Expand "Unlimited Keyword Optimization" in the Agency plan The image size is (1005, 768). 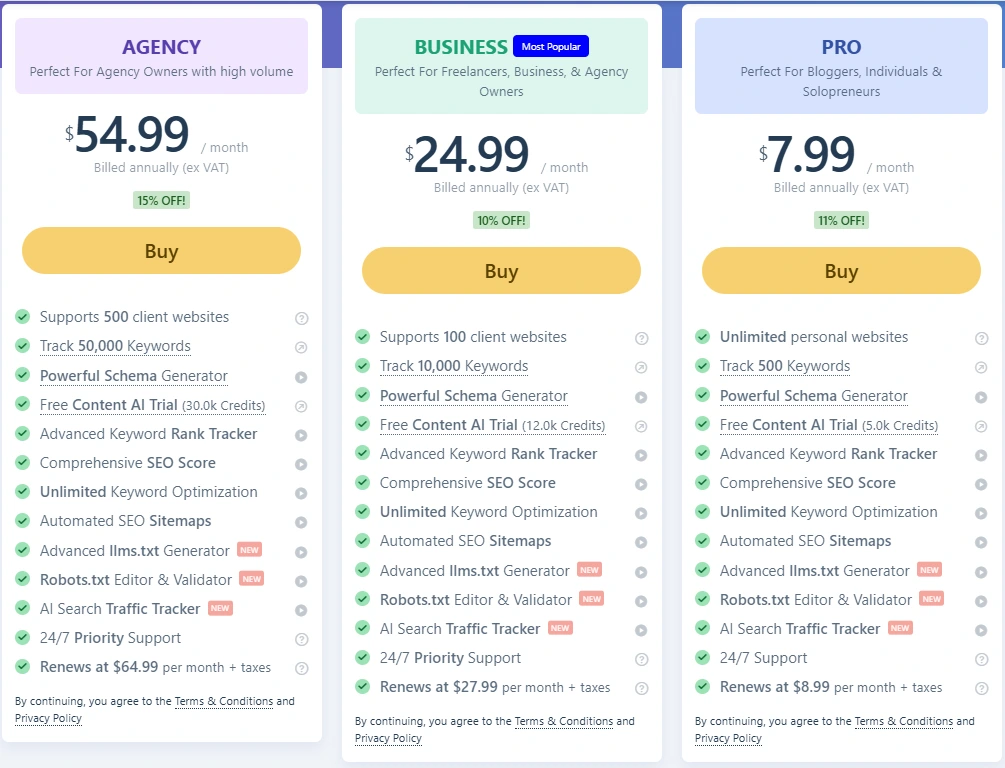coord(301,492)
